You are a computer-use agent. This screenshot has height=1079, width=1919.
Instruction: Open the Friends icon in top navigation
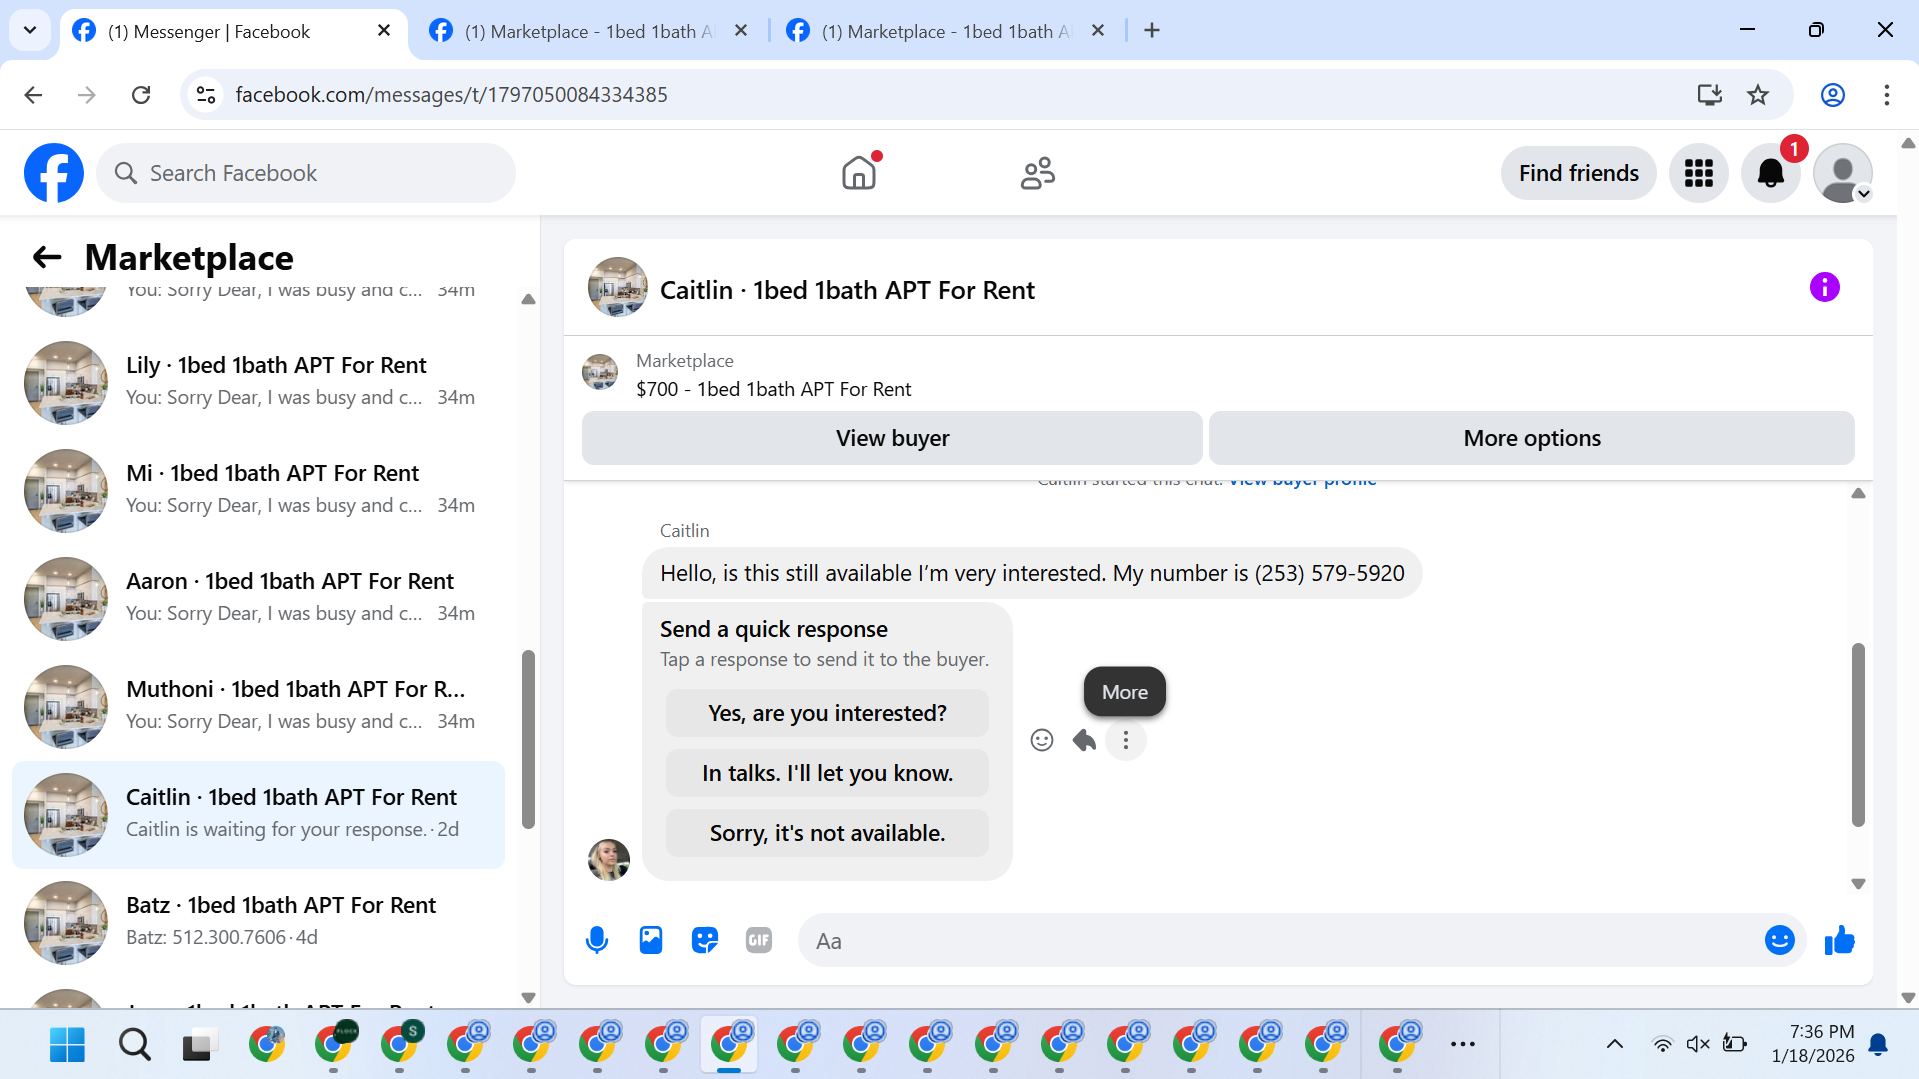[1038, 173]
